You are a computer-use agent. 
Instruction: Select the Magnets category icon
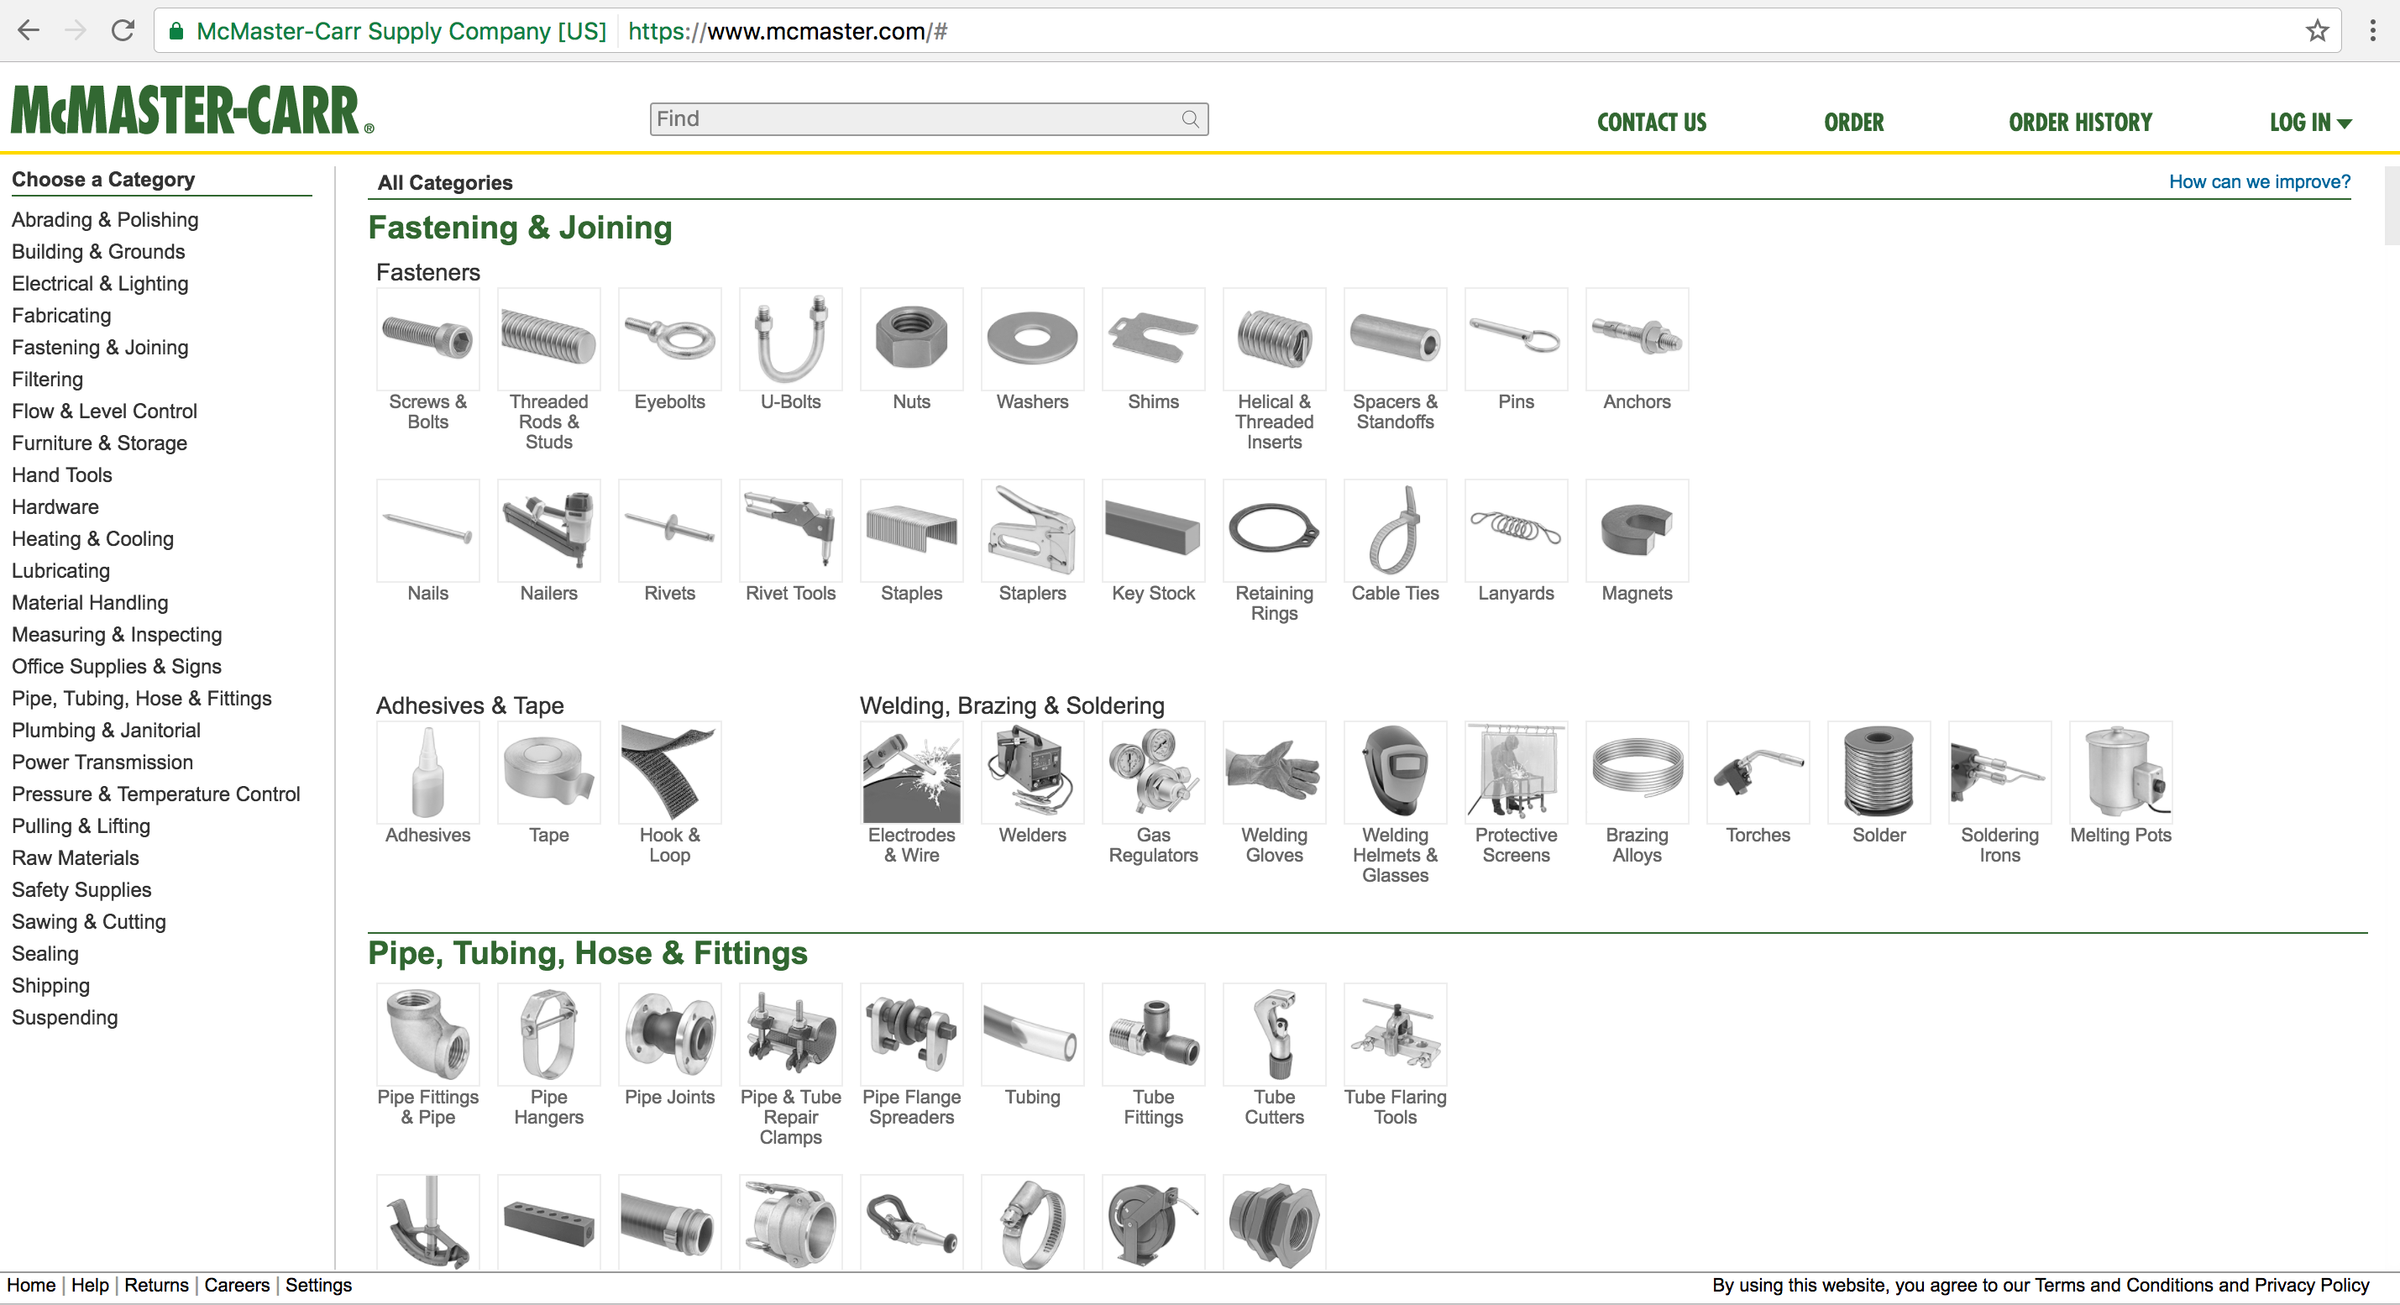tap(1637, 531)
